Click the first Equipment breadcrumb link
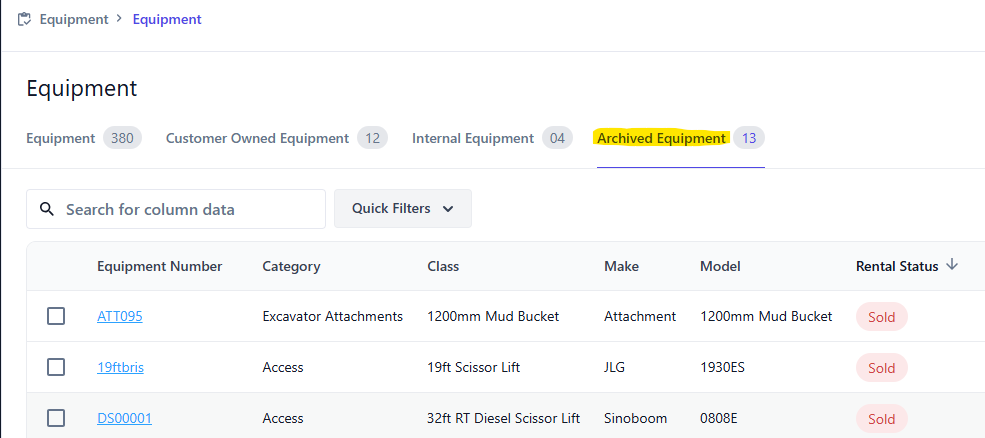Screen dimensions: 985x438 74,19
